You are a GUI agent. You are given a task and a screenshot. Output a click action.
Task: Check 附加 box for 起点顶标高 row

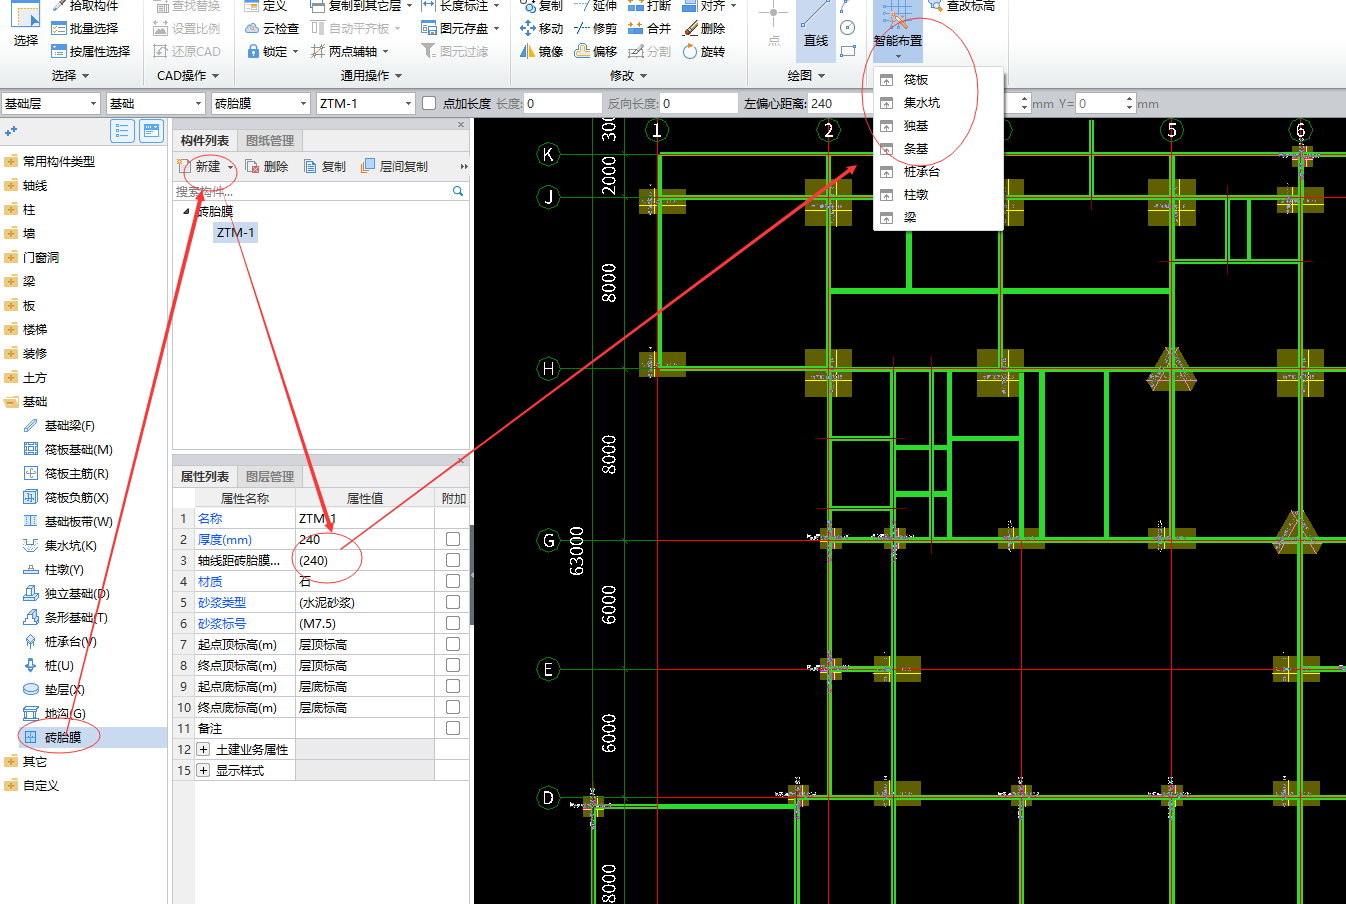click(453, 644)
